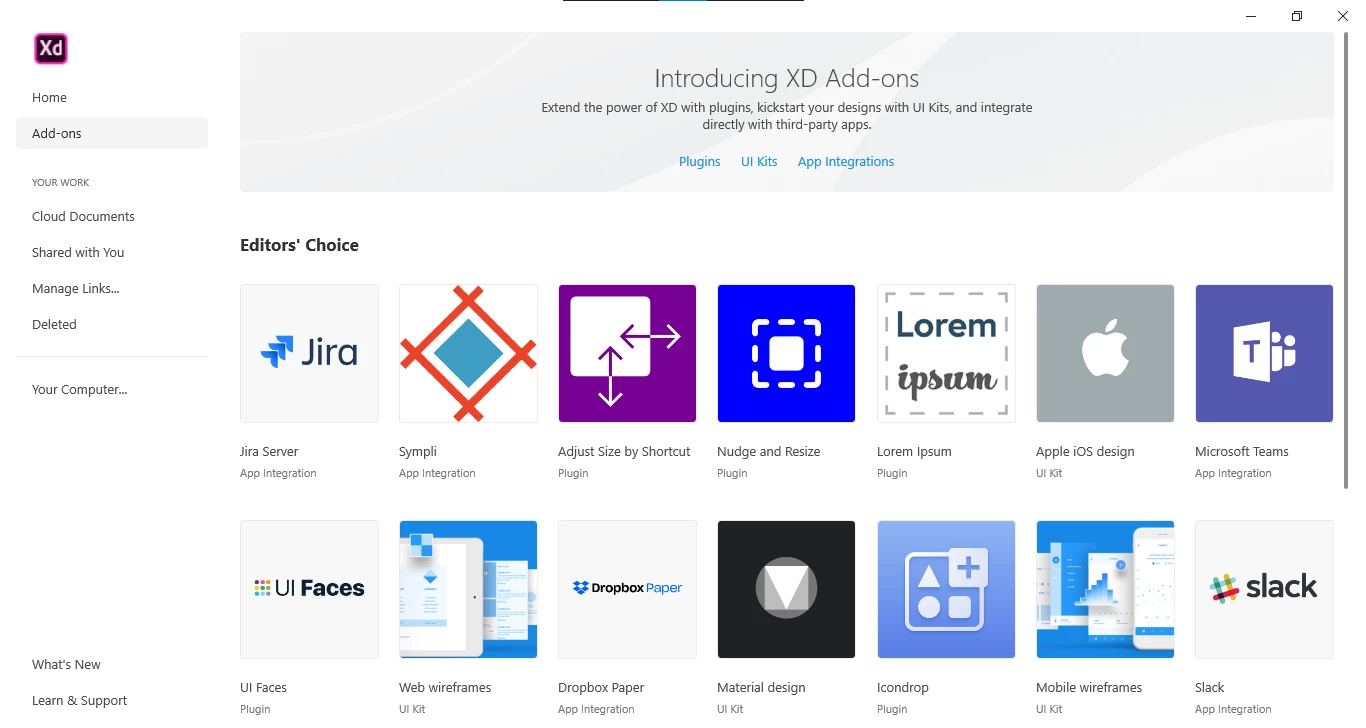Open the Jira Server add-on tile

point(309,353)
